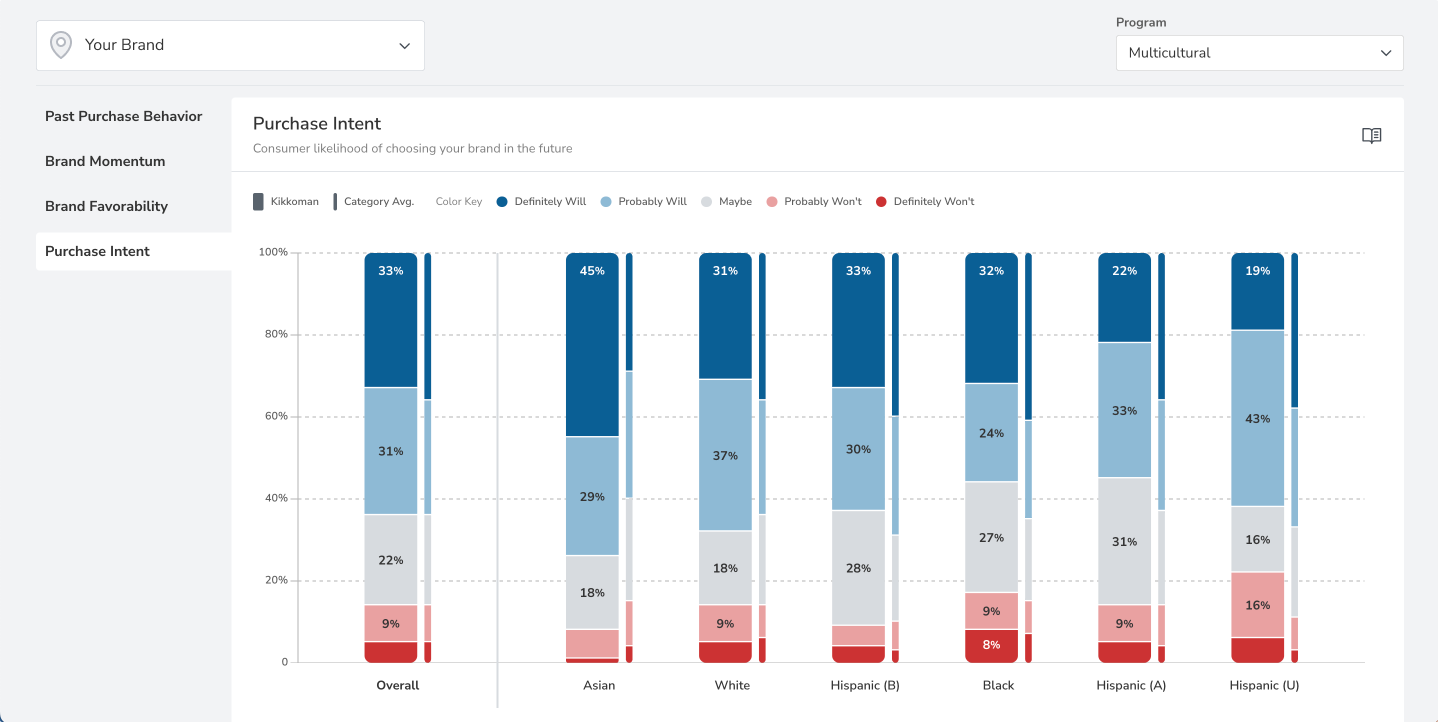Open the Your Brand dropdown

point(230,45)
